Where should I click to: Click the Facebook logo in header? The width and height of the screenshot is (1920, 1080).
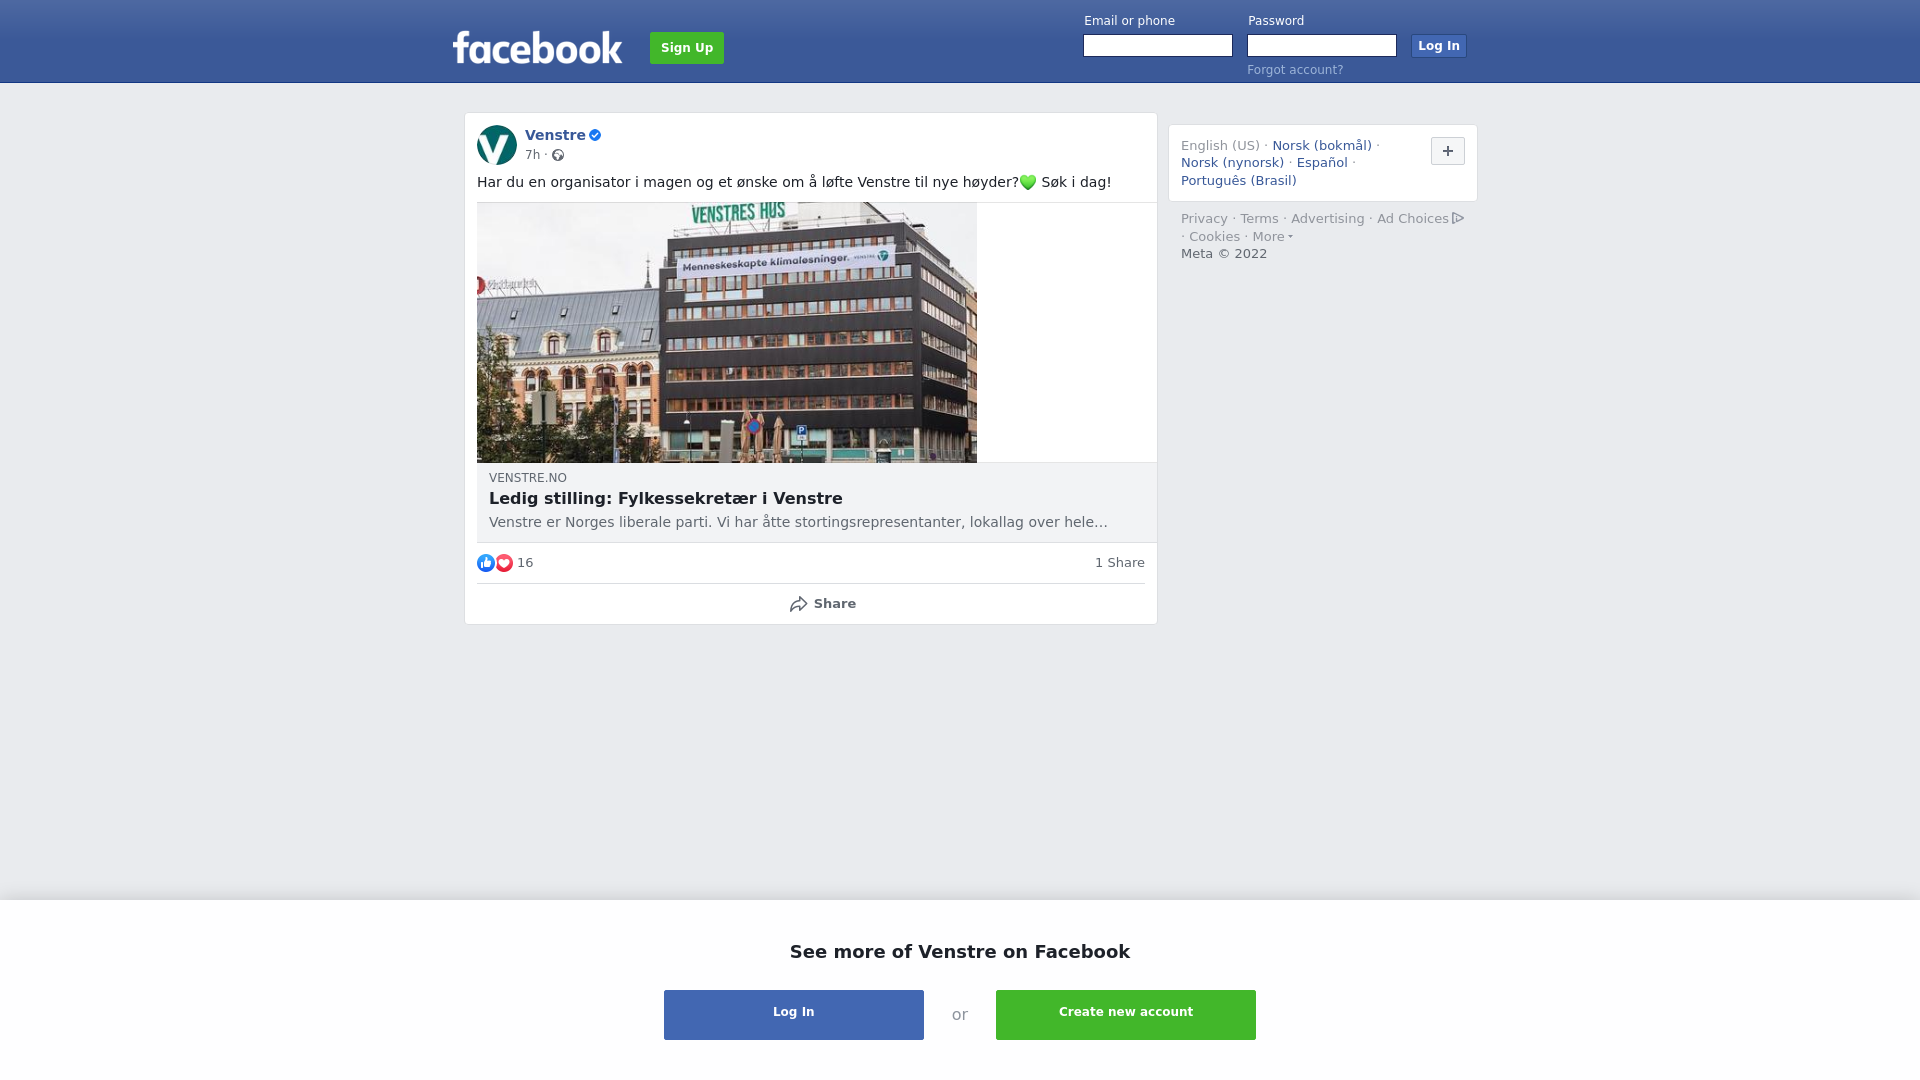click(x=537, y=47)
